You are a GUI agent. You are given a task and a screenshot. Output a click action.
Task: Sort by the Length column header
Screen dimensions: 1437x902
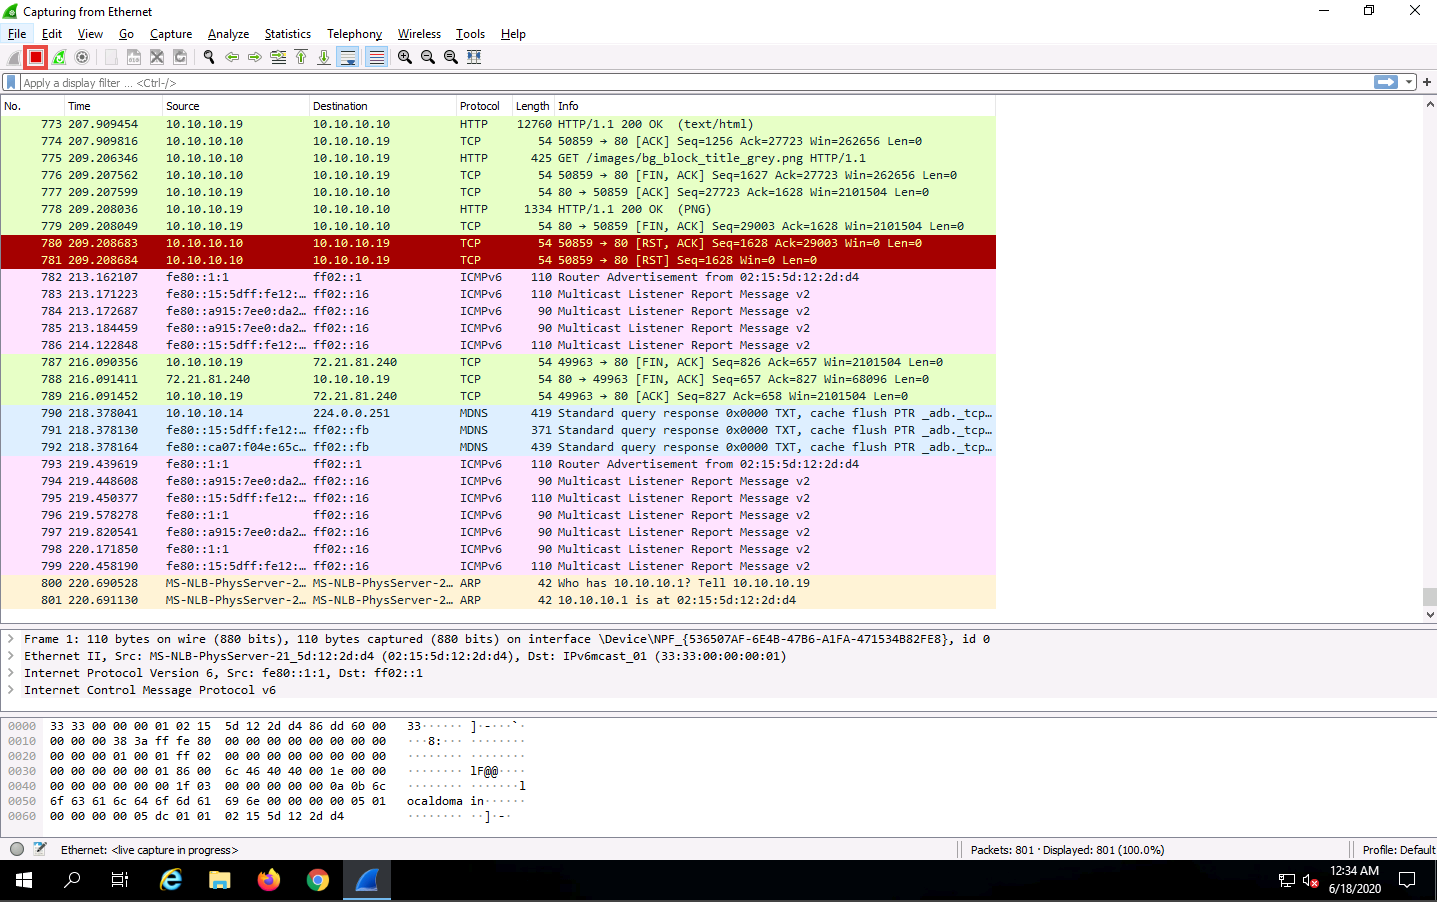point(532,106)
